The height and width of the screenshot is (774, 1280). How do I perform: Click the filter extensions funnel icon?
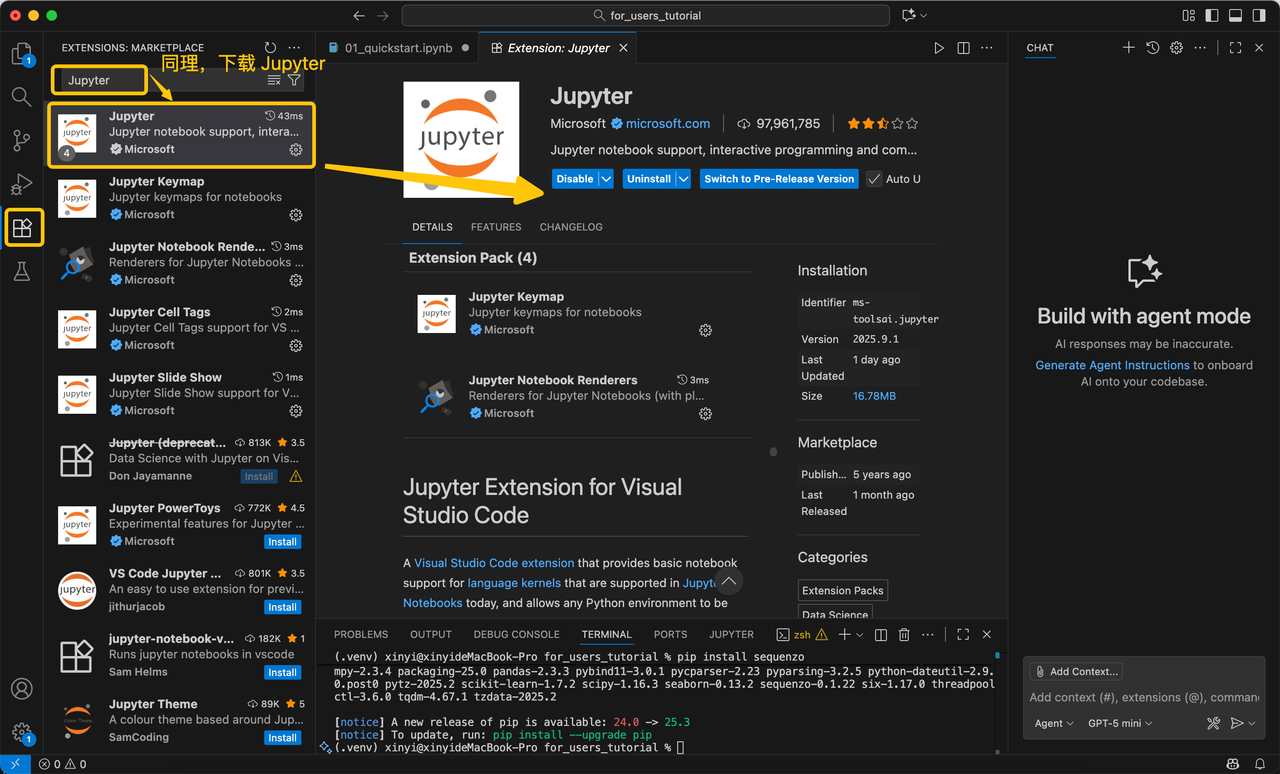[x=294, y=80]
